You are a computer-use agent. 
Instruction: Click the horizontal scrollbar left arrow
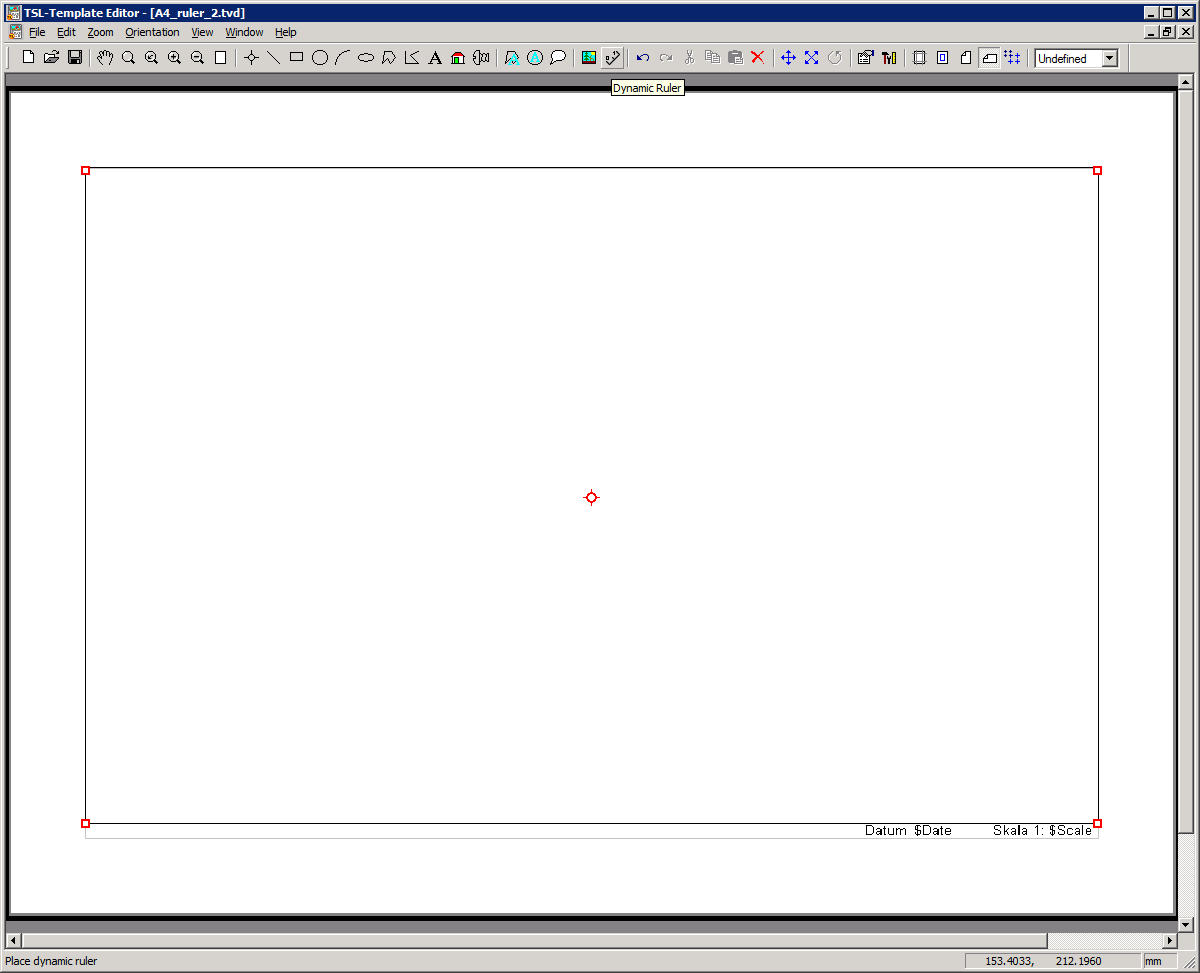point(13,941)
